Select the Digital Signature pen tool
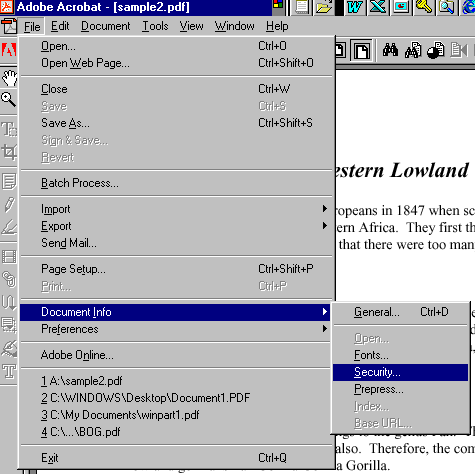This screenshot has width=475, height=474. coord(9,348)
